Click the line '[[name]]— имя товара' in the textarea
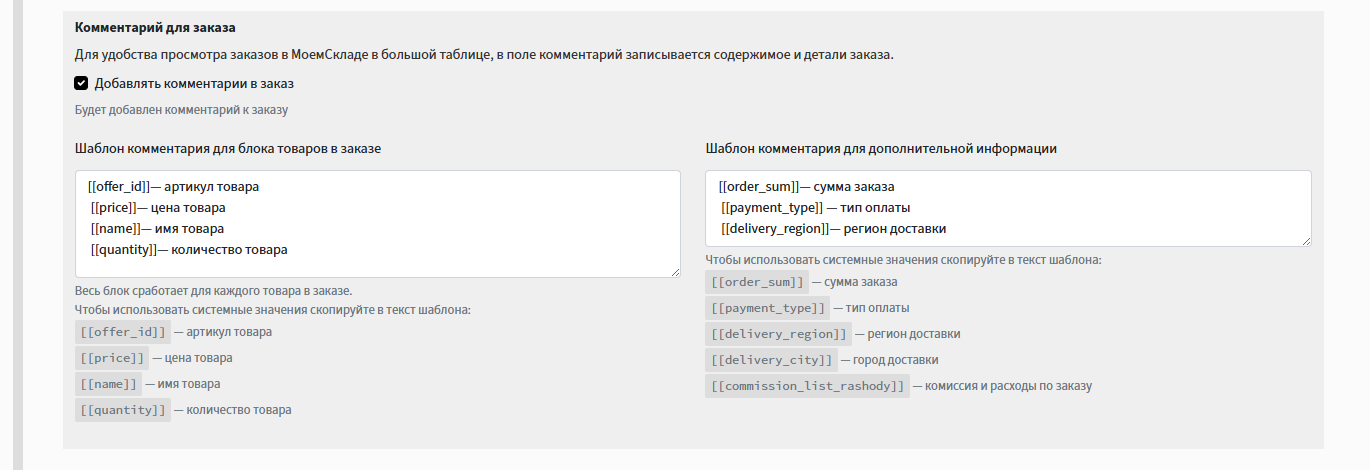Viewport: 1370px width, 470px height. [x=157, y=229]
